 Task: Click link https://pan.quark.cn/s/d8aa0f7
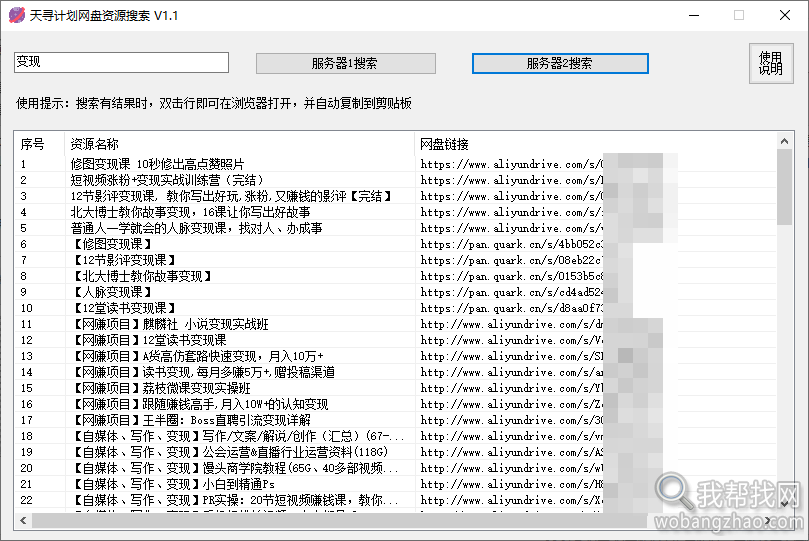click(x=511, y=308)
